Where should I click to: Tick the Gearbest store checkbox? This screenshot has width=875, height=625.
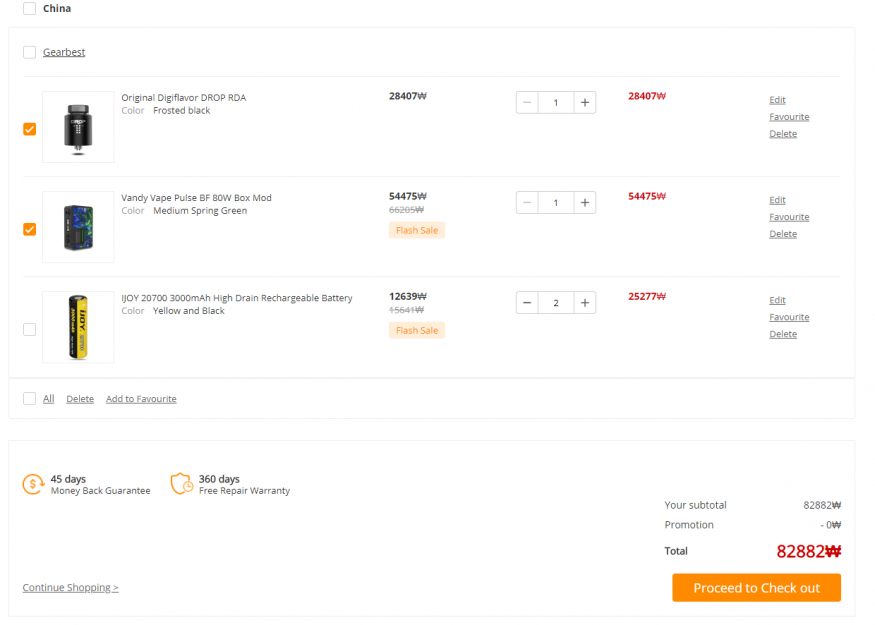point(30,52)
